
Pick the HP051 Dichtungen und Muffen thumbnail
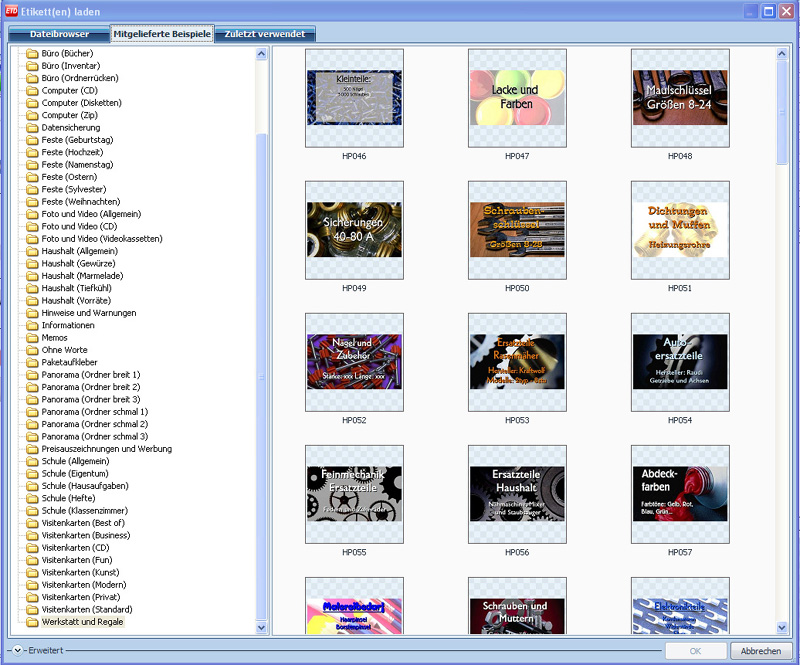click(679, 230)
